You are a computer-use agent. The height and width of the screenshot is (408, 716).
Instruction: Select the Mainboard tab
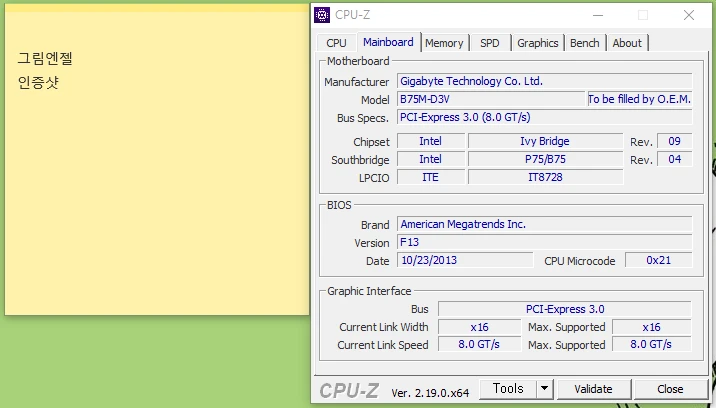click(x=388, y=42)
